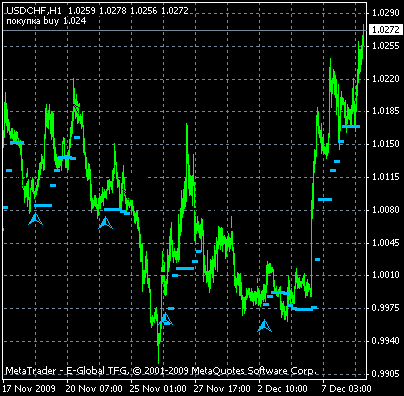Click the 17 Nov 2009 date label

click(29, 389)
